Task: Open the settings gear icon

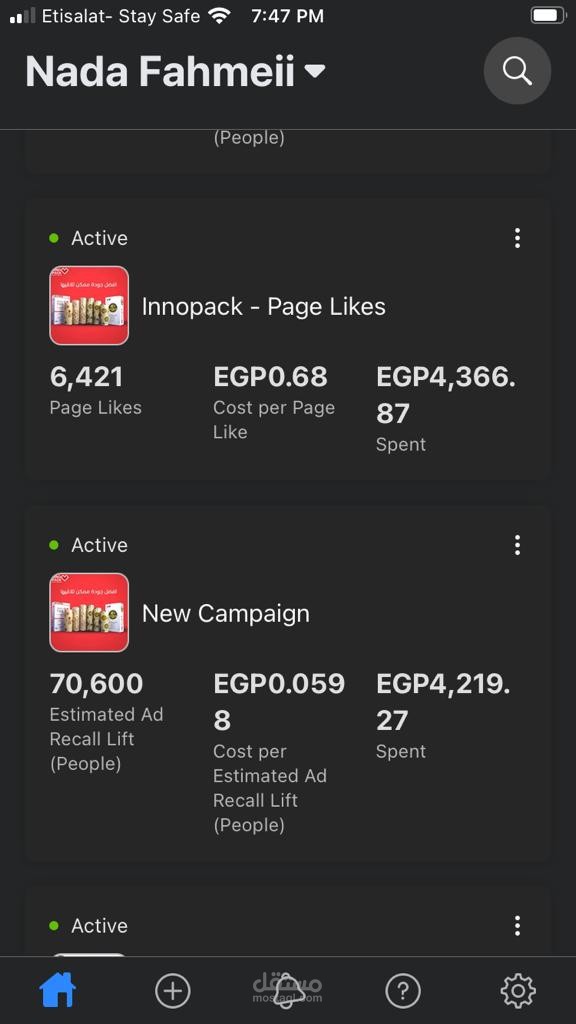Action: 518,991
